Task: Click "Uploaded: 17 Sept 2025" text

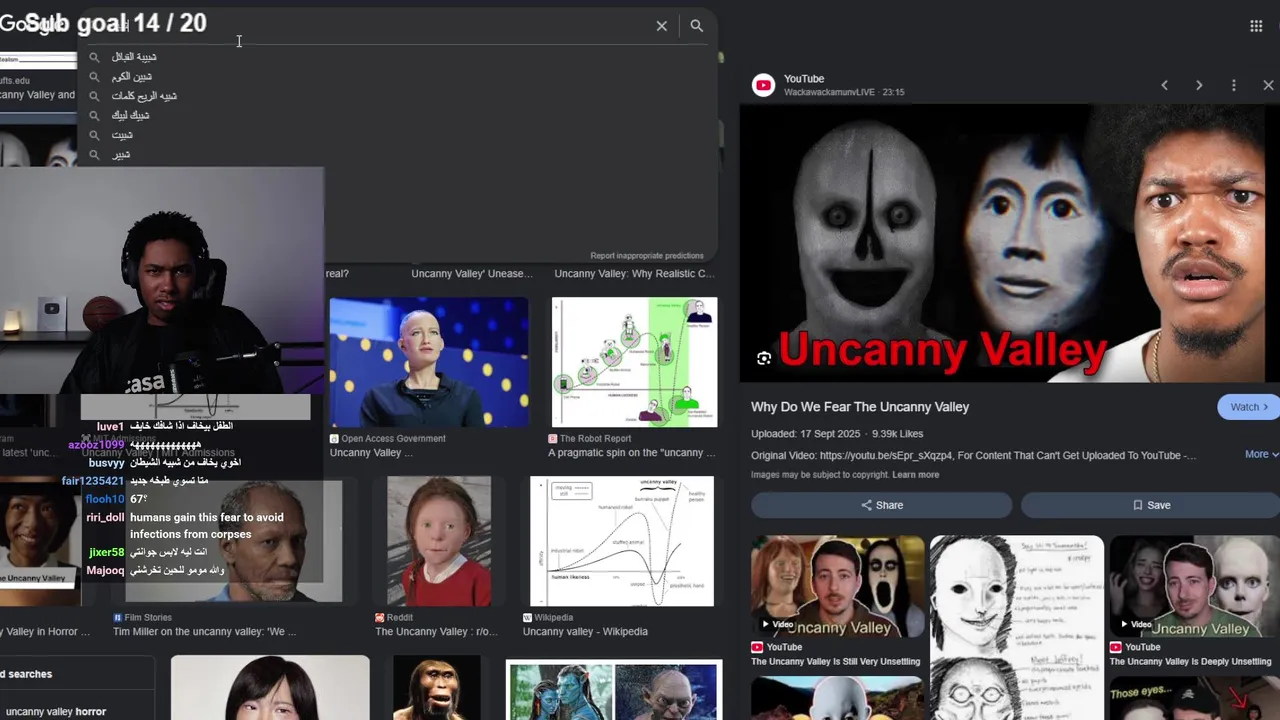Action: [x=807, y=434]
